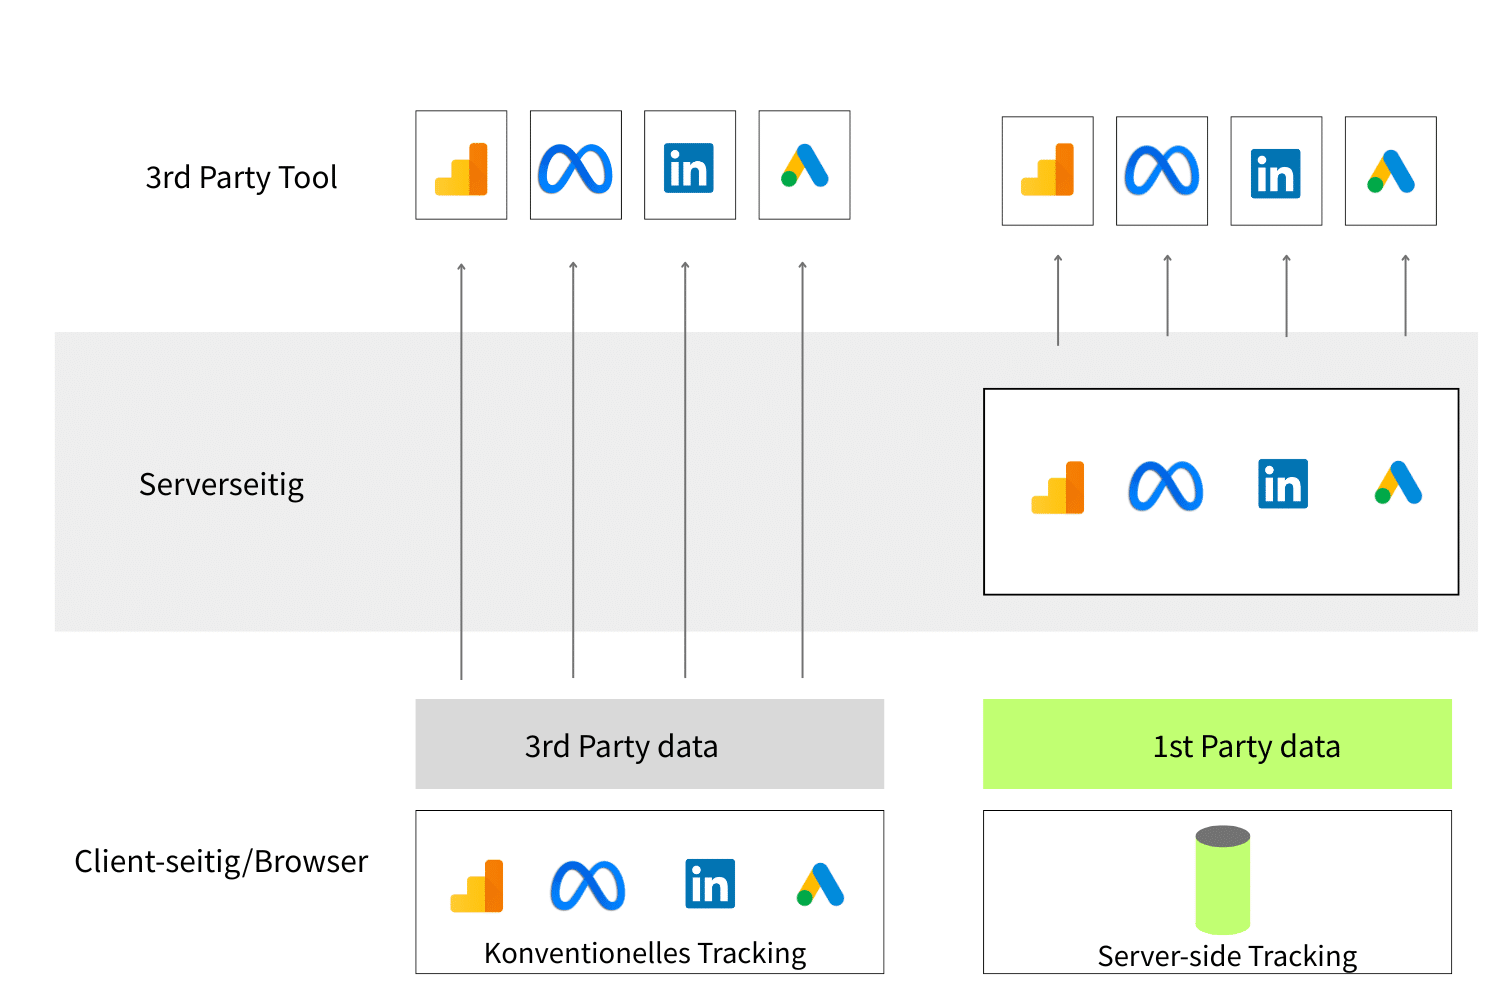The width and height of the screenshot is (1500, 1000).
Task: Click the Client-seitig/Browser row label
Action: click(x=221, y=862)
